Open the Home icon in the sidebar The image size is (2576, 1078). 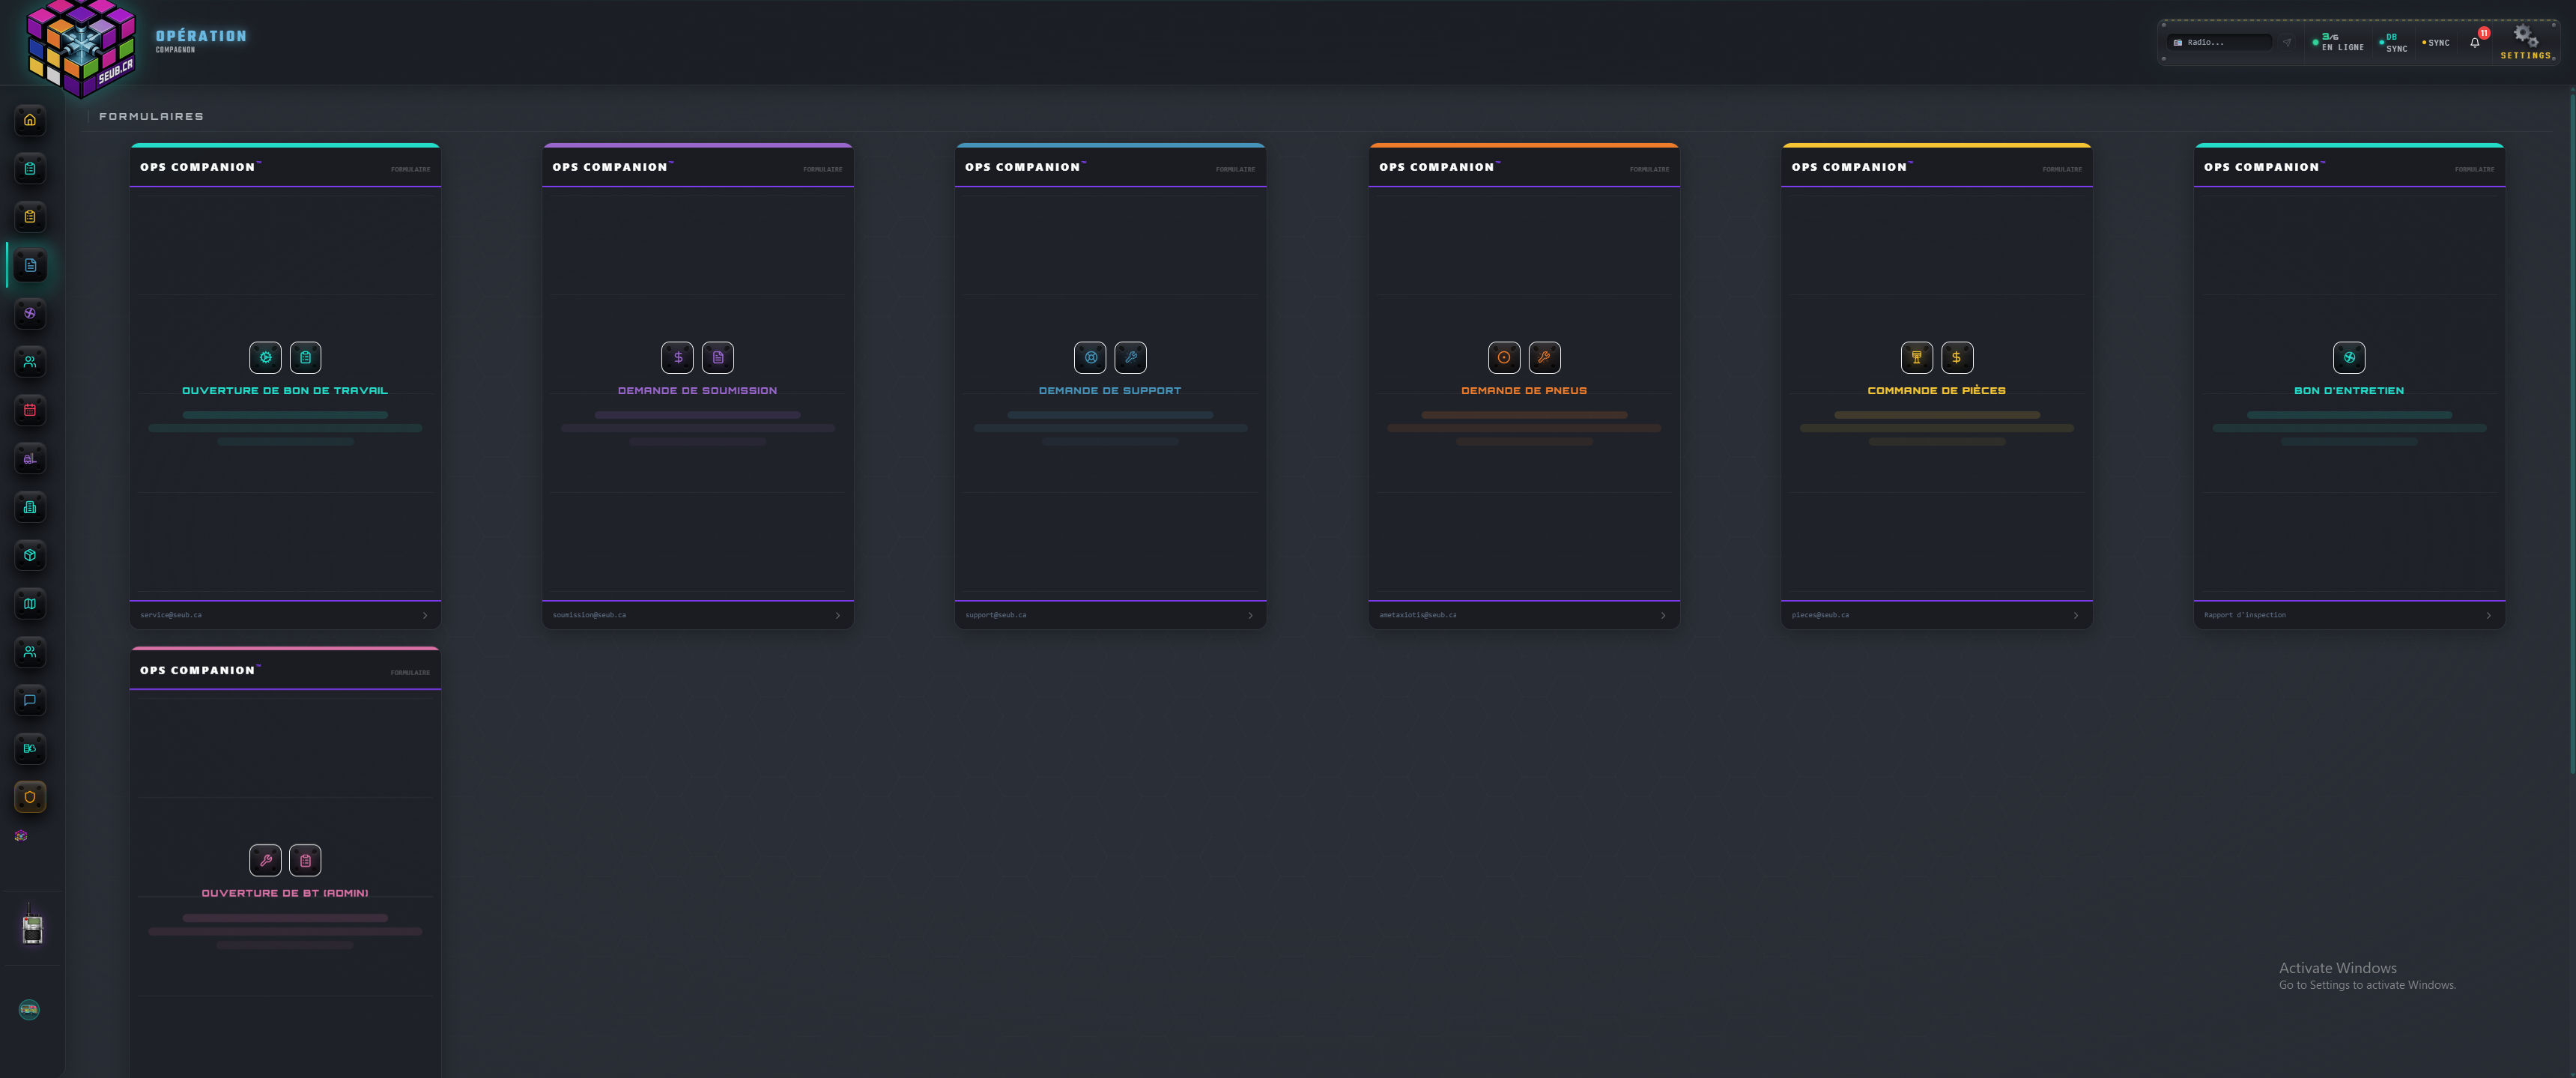(x=30, y=120)
